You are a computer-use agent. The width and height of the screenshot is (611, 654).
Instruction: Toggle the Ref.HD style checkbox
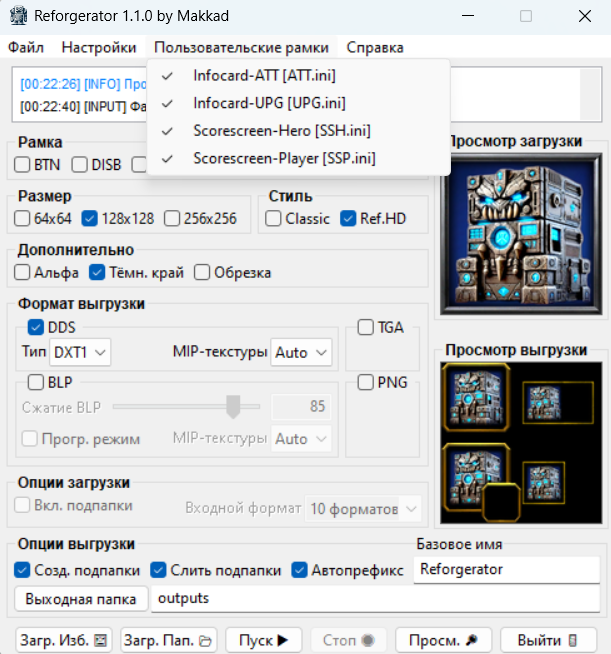coord(348,219)
